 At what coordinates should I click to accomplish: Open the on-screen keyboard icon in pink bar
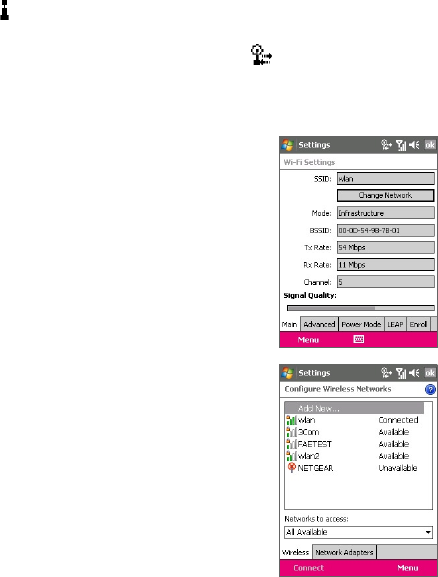click(x=358, y=339)
